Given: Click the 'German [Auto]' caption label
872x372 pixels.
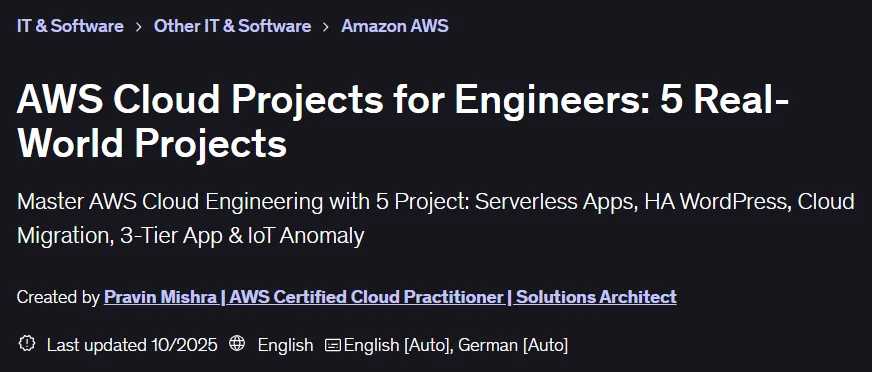Looking at the screenshot, I should [x=513, y=345].
